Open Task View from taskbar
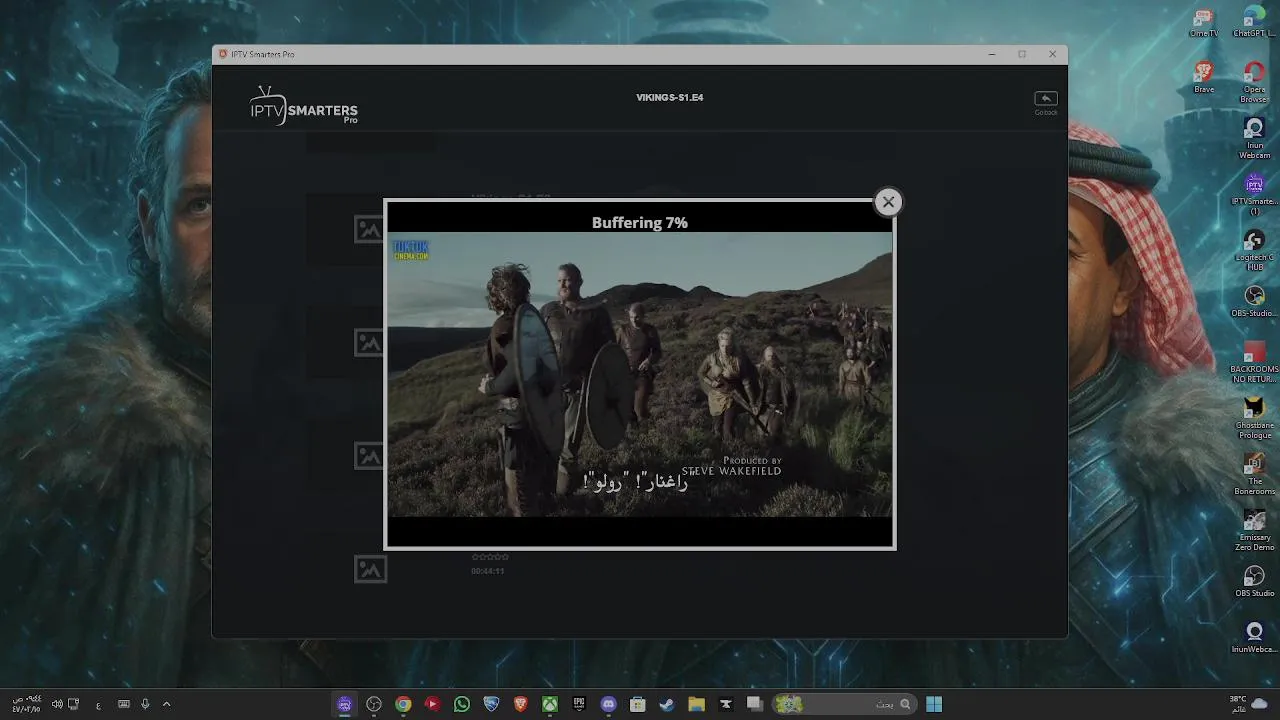 (755, 704)
